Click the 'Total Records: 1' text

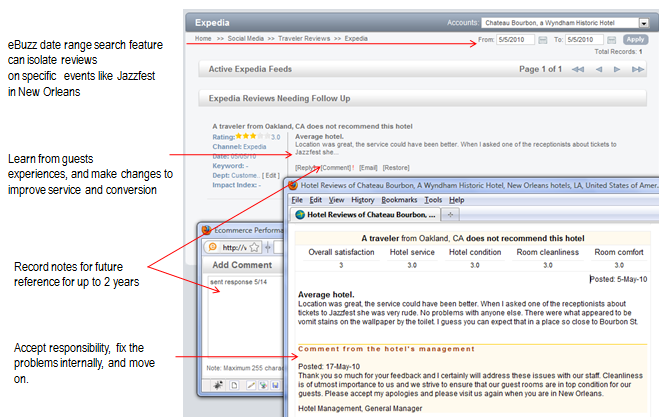coord(618,52)
